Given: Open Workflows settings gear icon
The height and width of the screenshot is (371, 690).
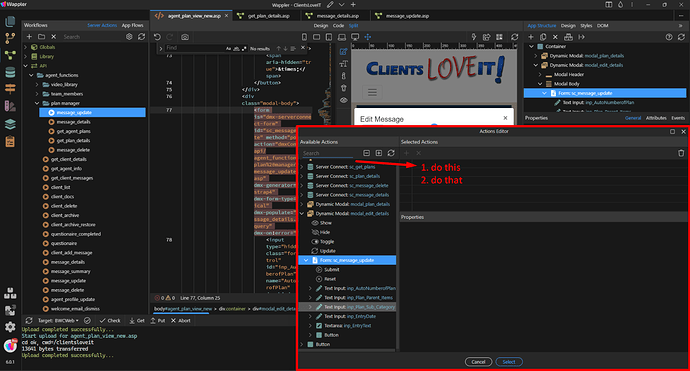Looking at the screenshot, I should pyautogui.click(x=129, y=37).
